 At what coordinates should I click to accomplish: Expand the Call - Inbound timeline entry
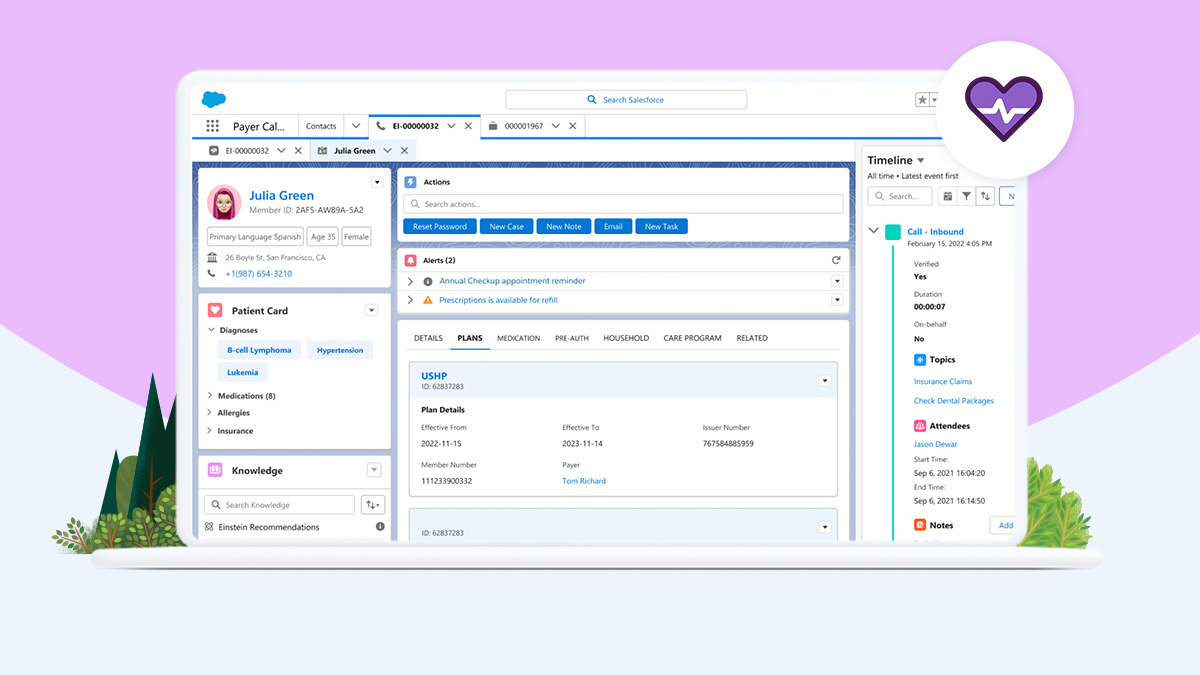point(873,230)
